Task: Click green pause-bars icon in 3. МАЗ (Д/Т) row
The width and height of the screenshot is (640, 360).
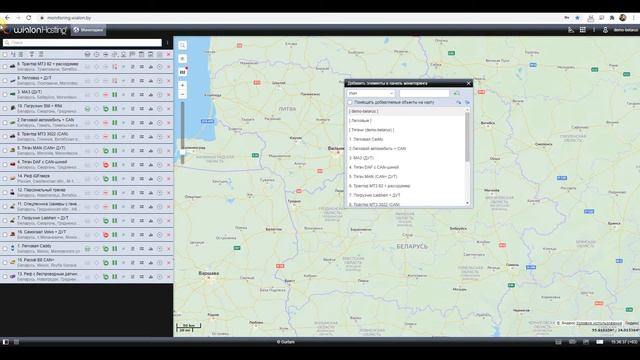Action: (115, 95)
